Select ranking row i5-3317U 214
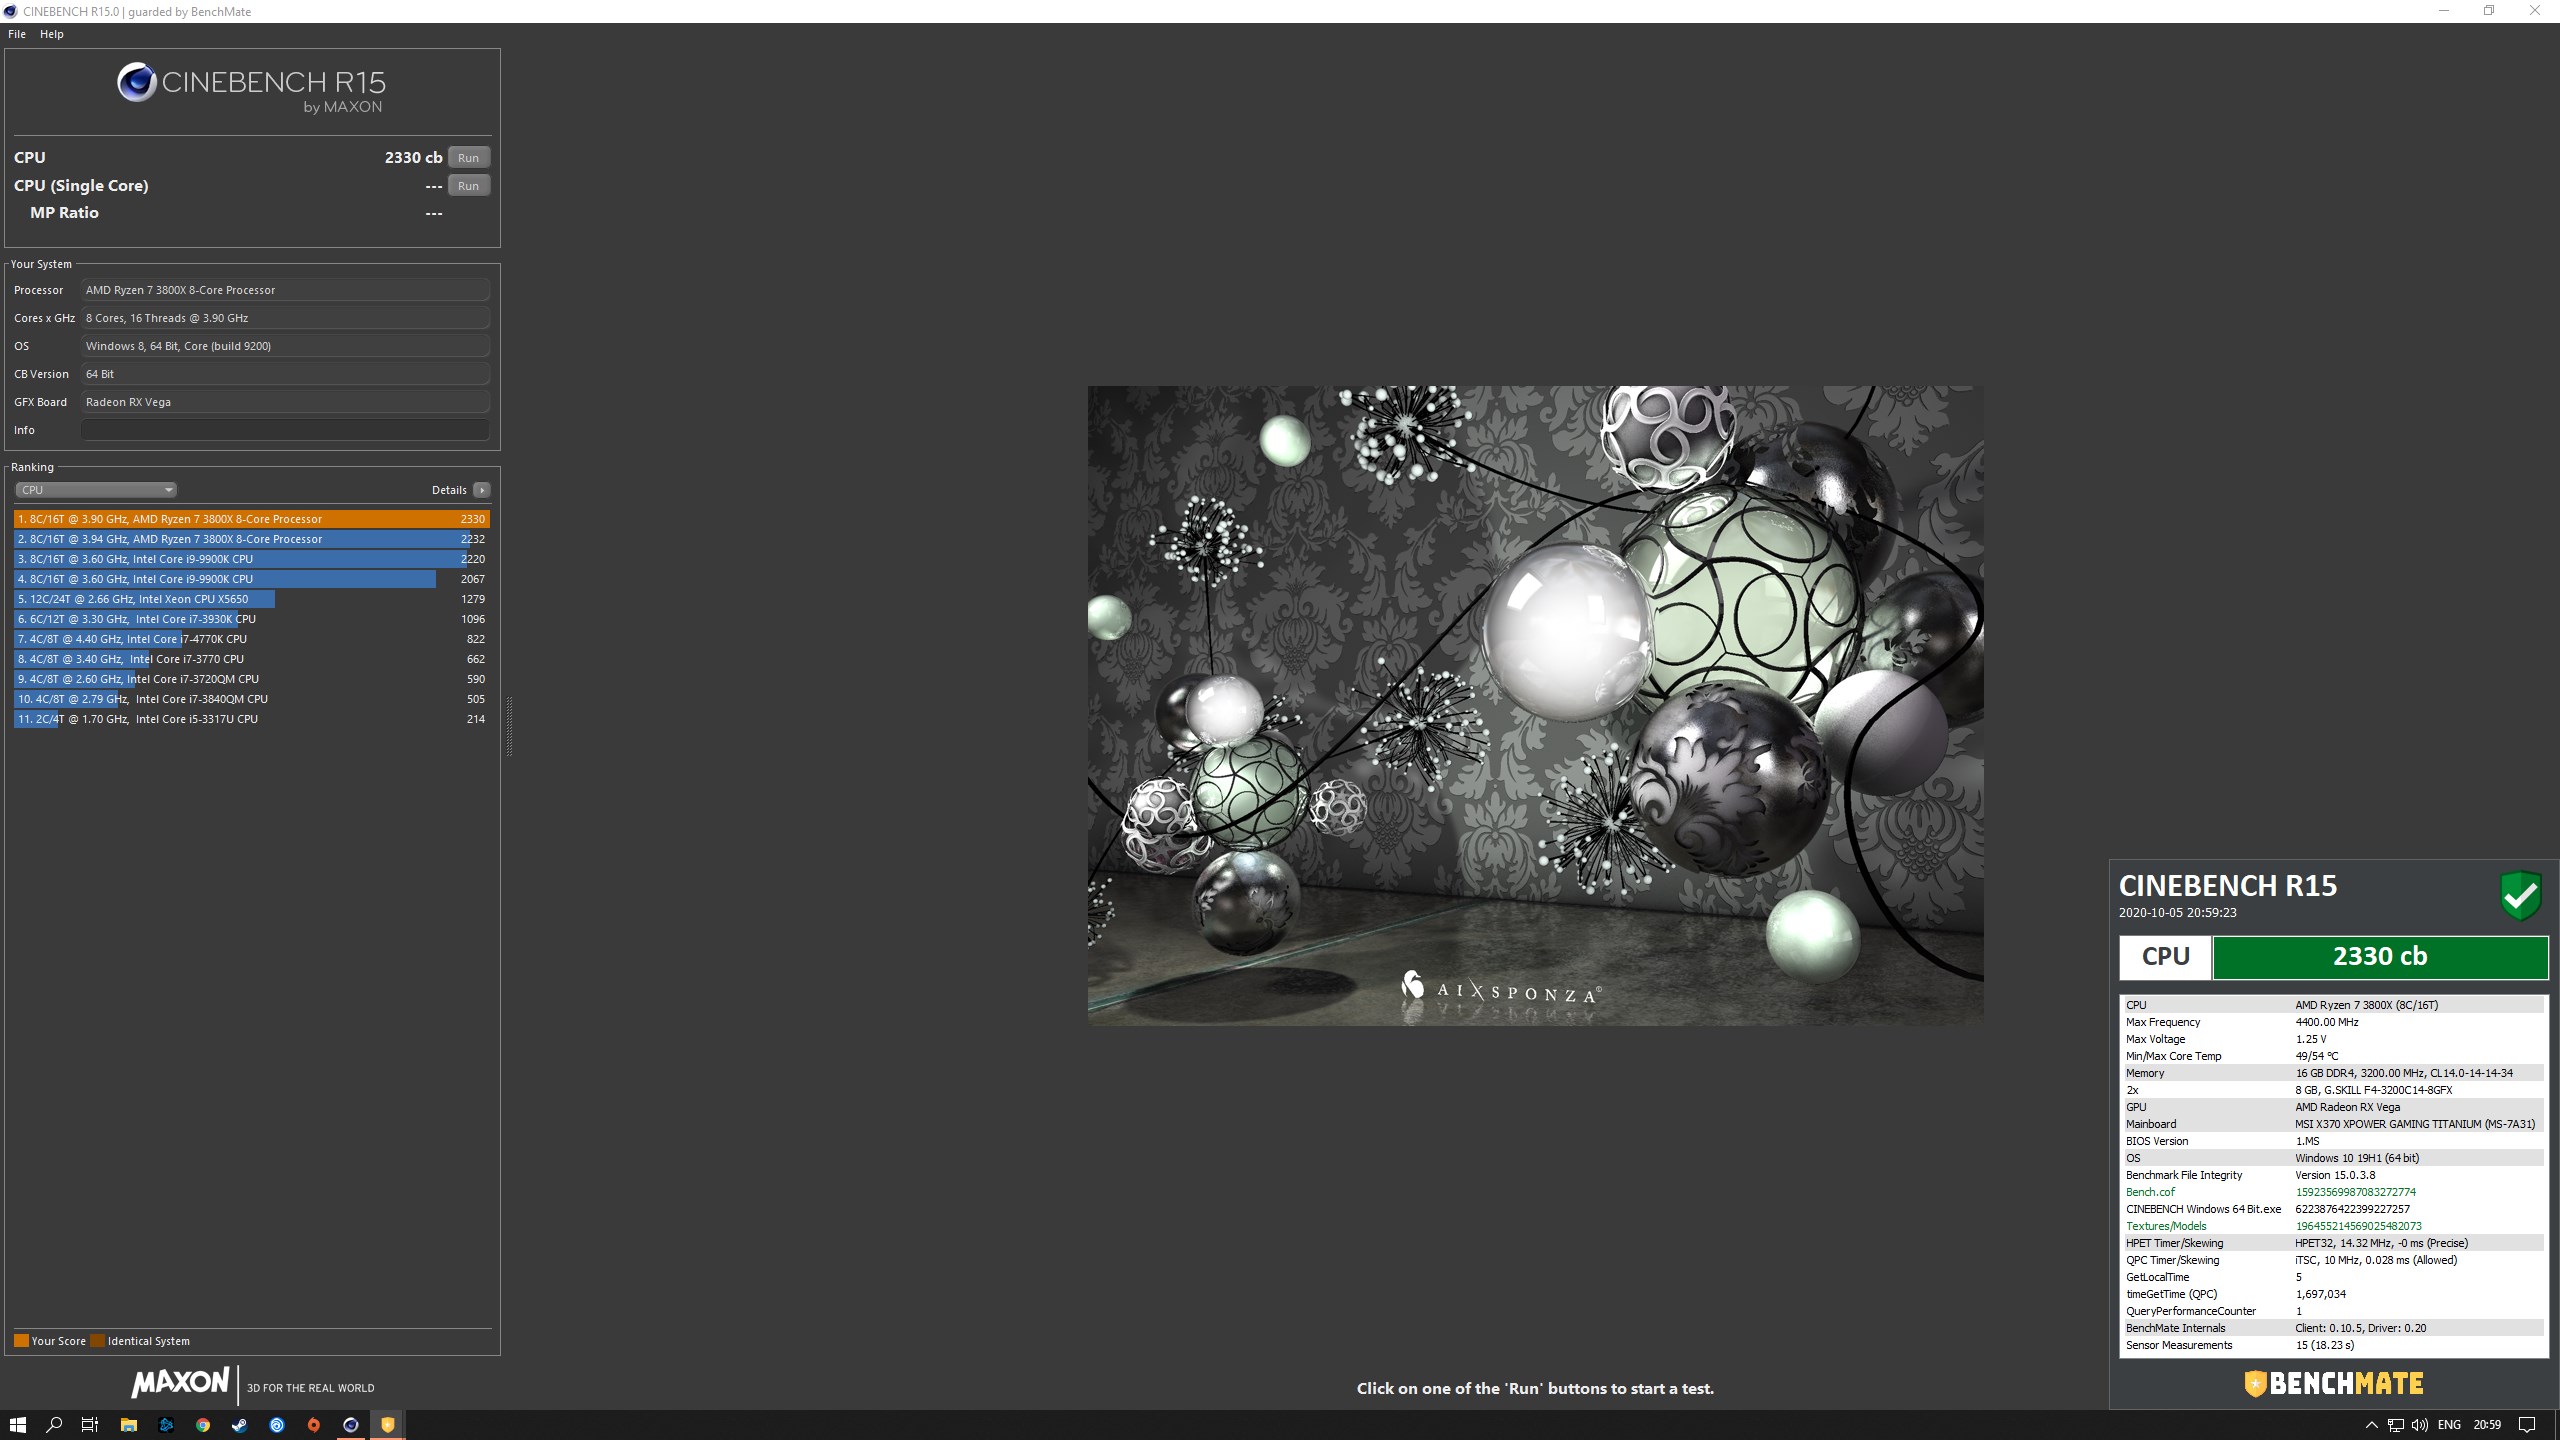The width and height of the screenshot is (2560, 1440). coord(252,719)
